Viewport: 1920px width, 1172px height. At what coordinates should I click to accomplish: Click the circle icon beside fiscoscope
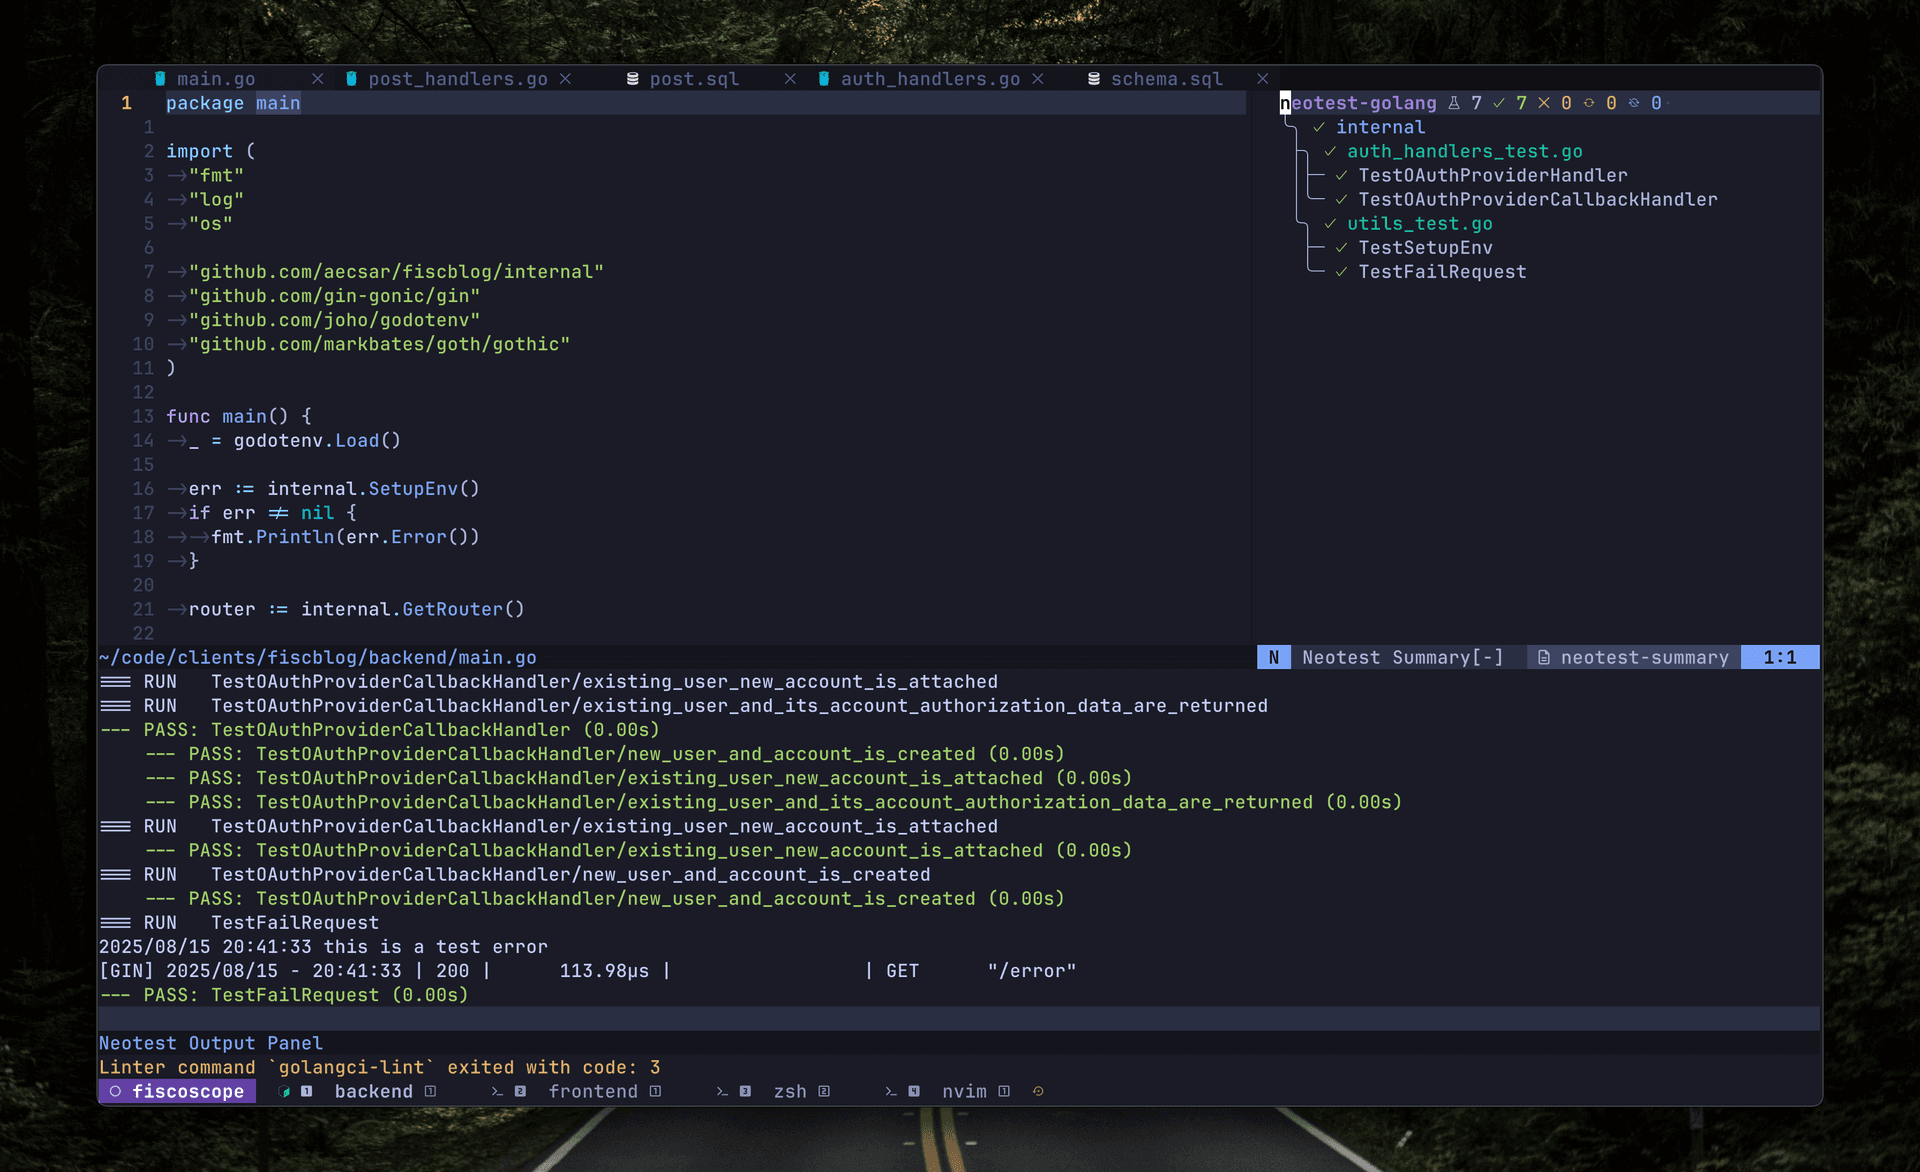pos(115,1091)
